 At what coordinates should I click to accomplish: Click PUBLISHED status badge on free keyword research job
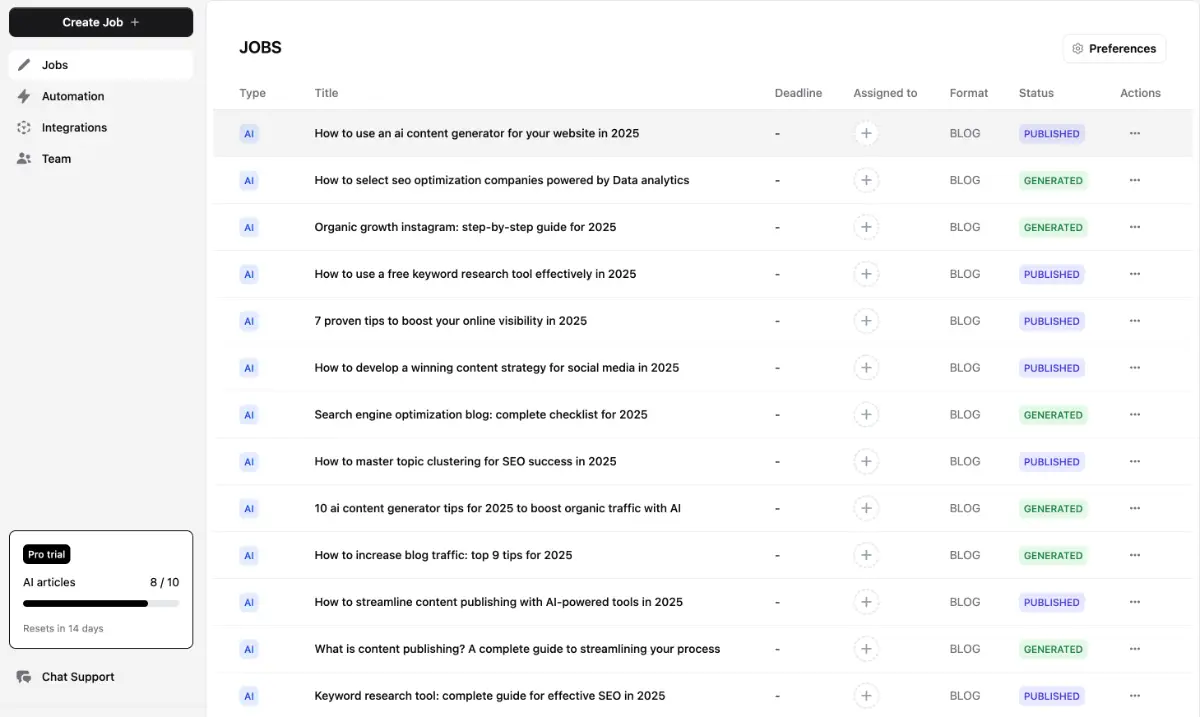(x=1051, y=274)
